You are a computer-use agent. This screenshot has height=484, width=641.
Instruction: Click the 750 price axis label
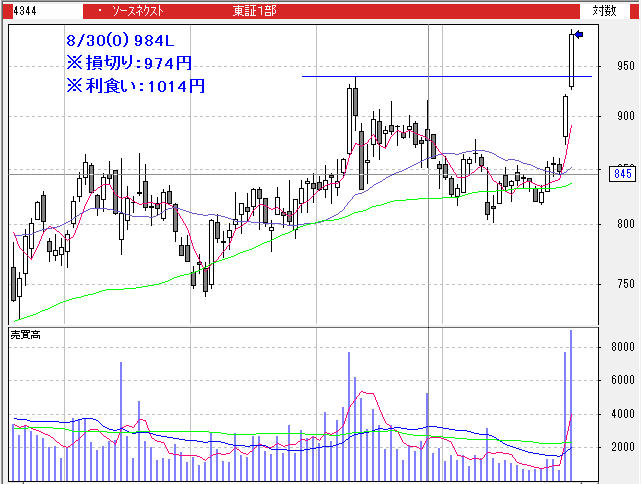coord(627,285)
